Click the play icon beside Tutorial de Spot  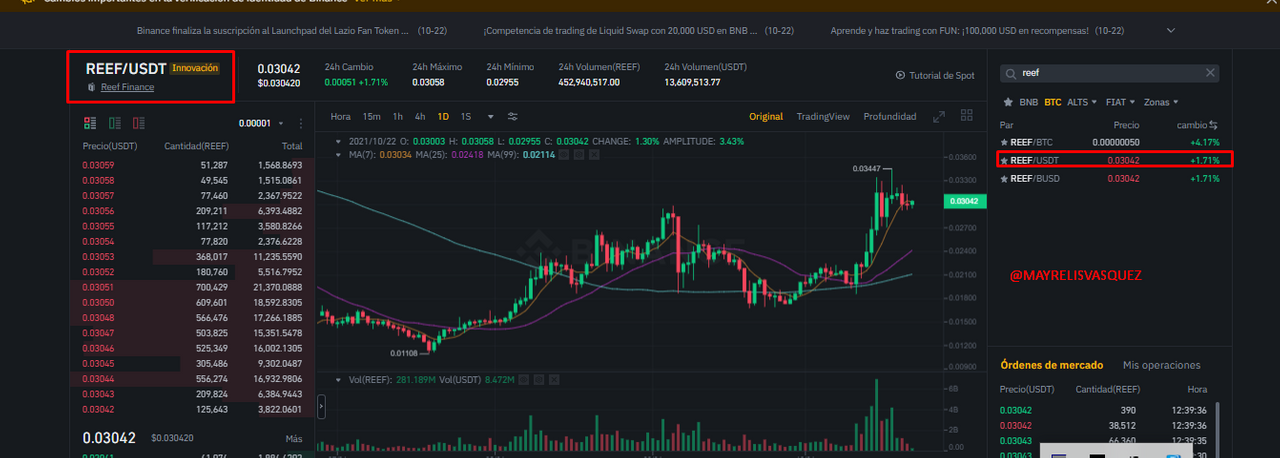tap(900, 75)
